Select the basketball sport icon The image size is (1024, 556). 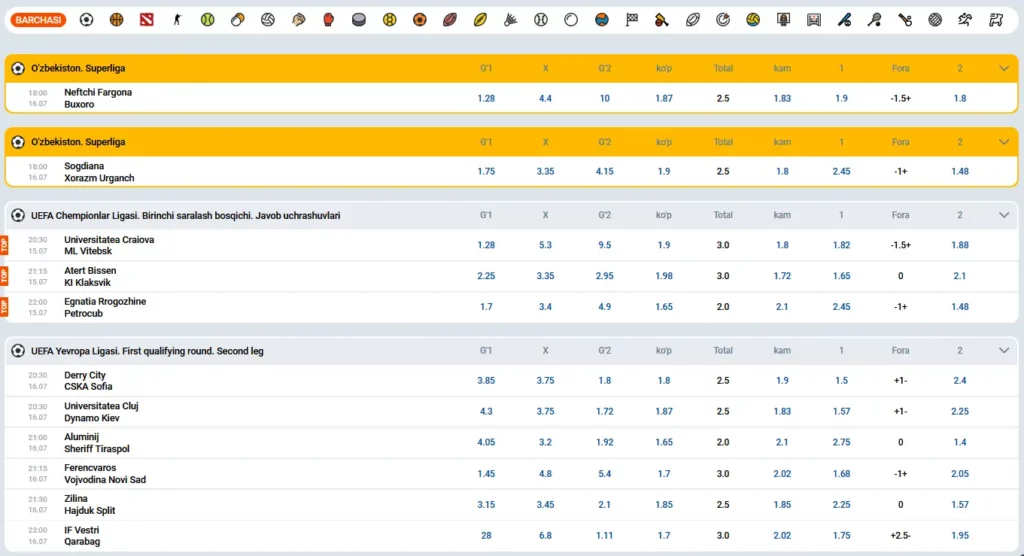pyautogui.click(x=116, y=20)
